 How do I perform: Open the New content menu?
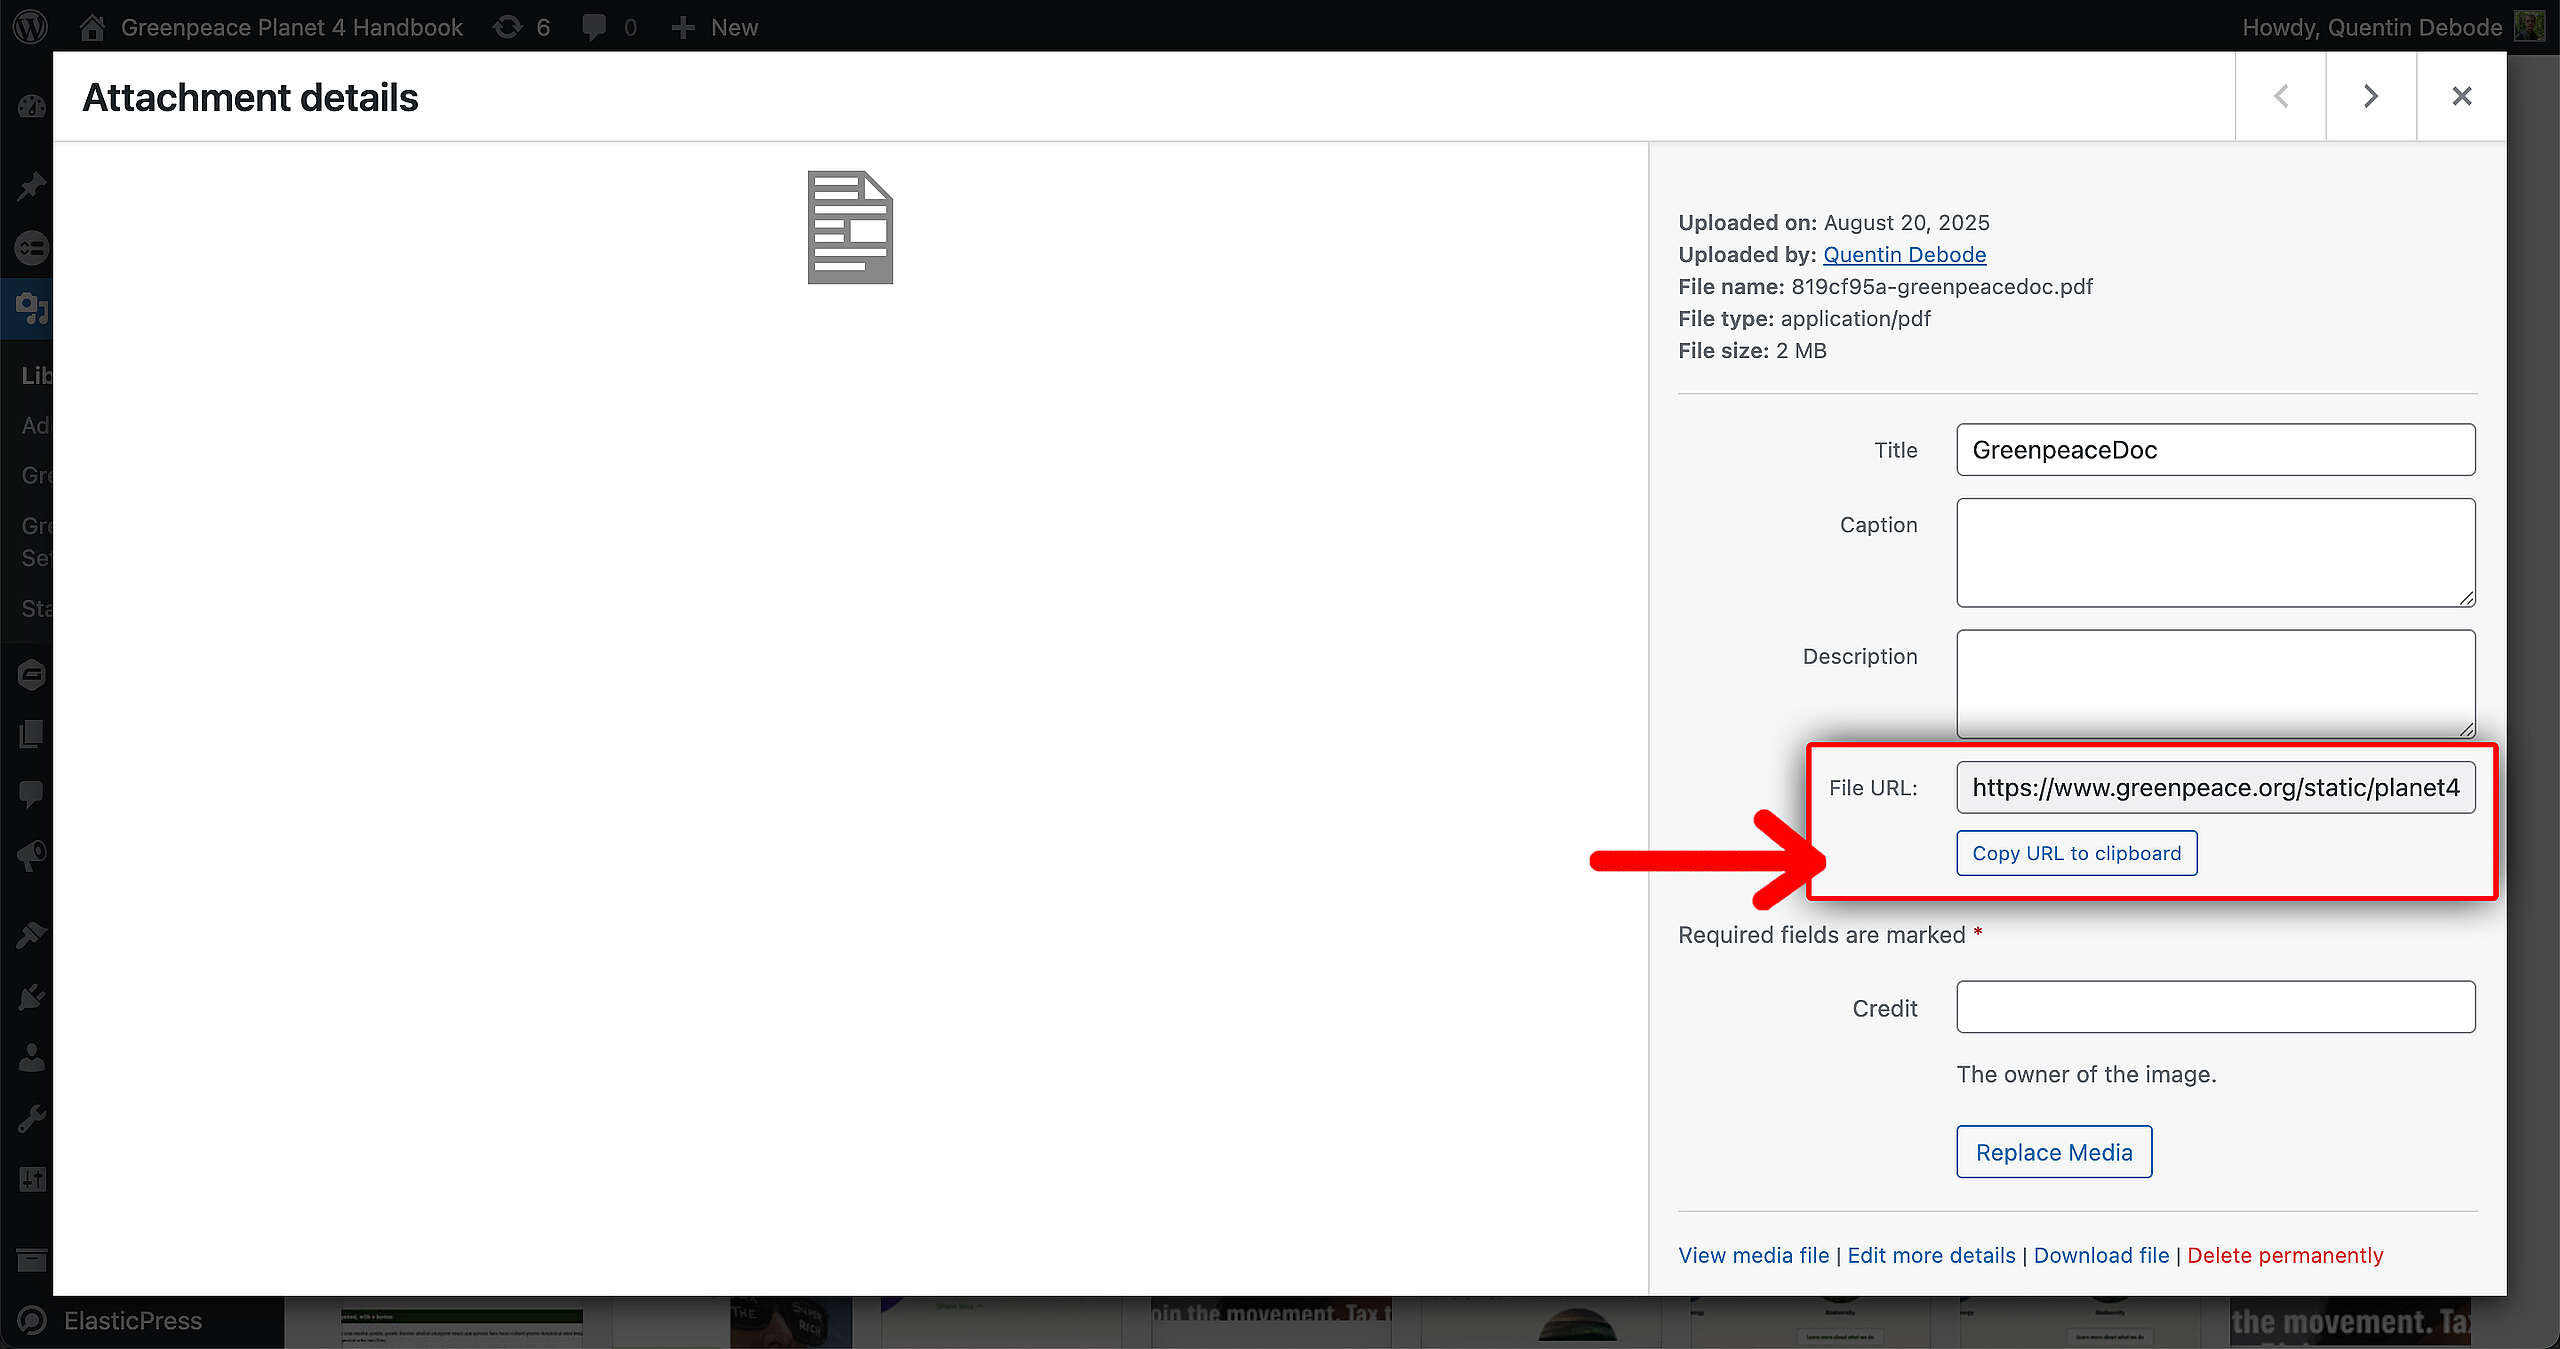714,27
